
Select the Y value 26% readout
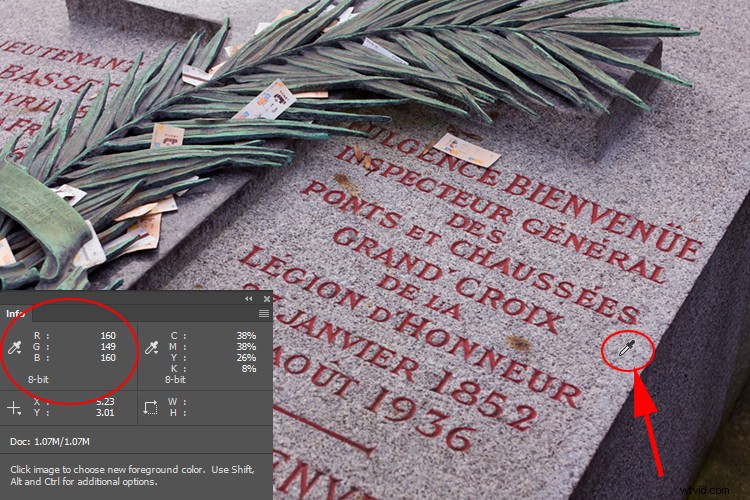coord(246,357)
